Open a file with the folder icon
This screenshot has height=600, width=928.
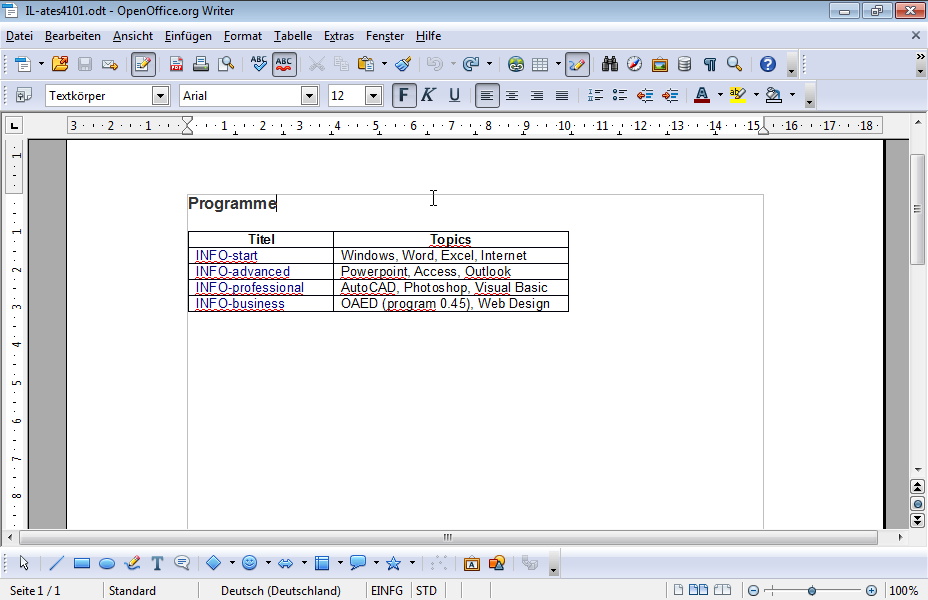[60, 64]
